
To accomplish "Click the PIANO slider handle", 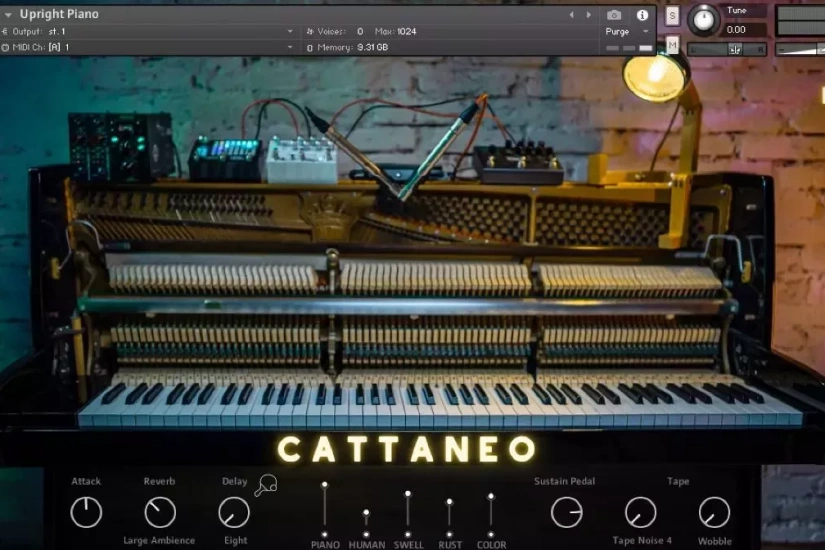I will 325,484.
